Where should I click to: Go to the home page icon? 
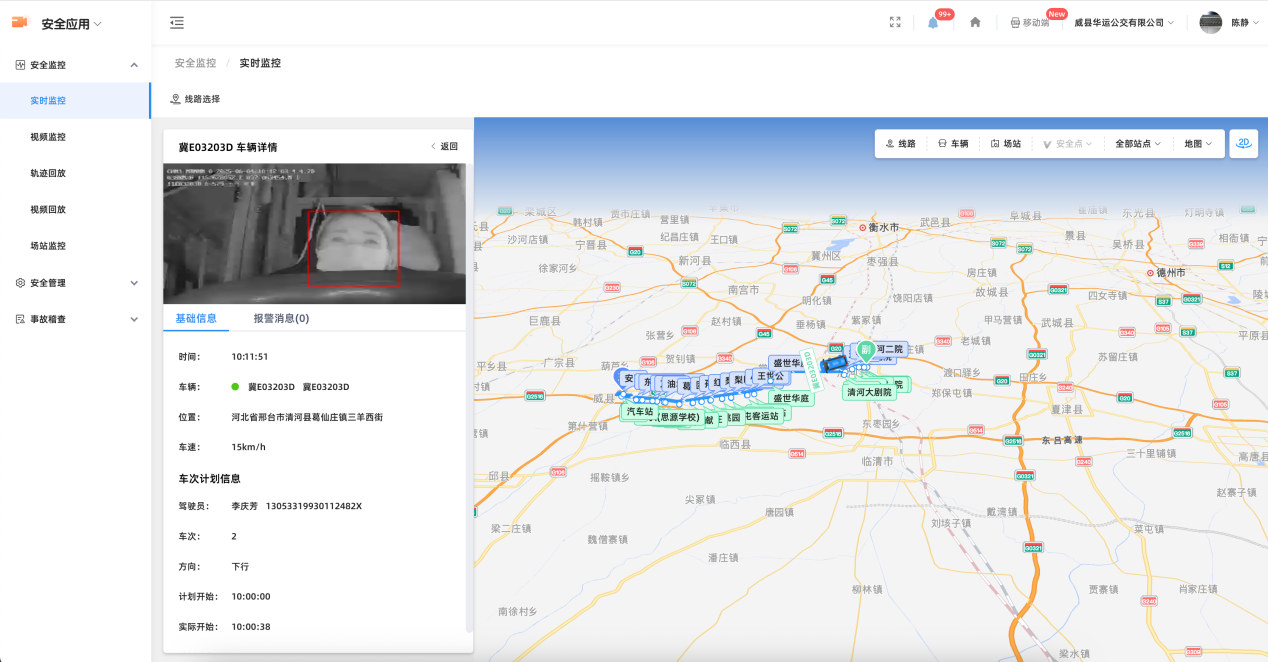point(975,22)
